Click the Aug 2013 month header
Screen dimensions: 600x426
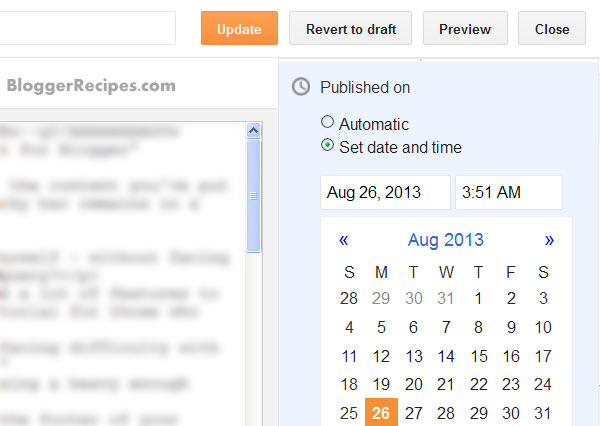446,240
